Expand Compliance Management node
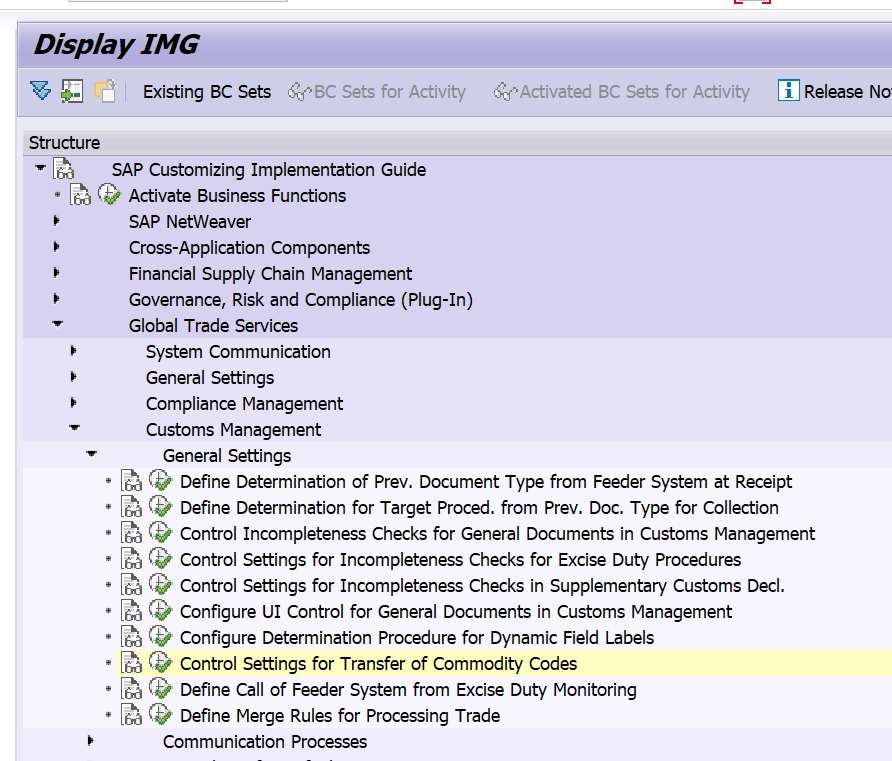This screenshot has width=892, height=761. [73, 403]
